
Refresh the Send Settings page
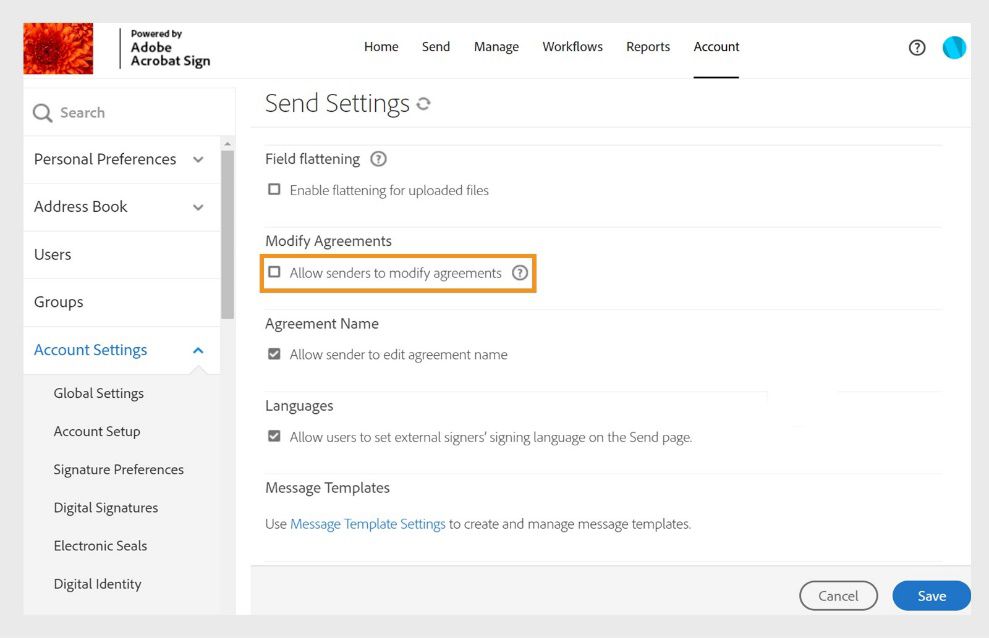point(422,103)
